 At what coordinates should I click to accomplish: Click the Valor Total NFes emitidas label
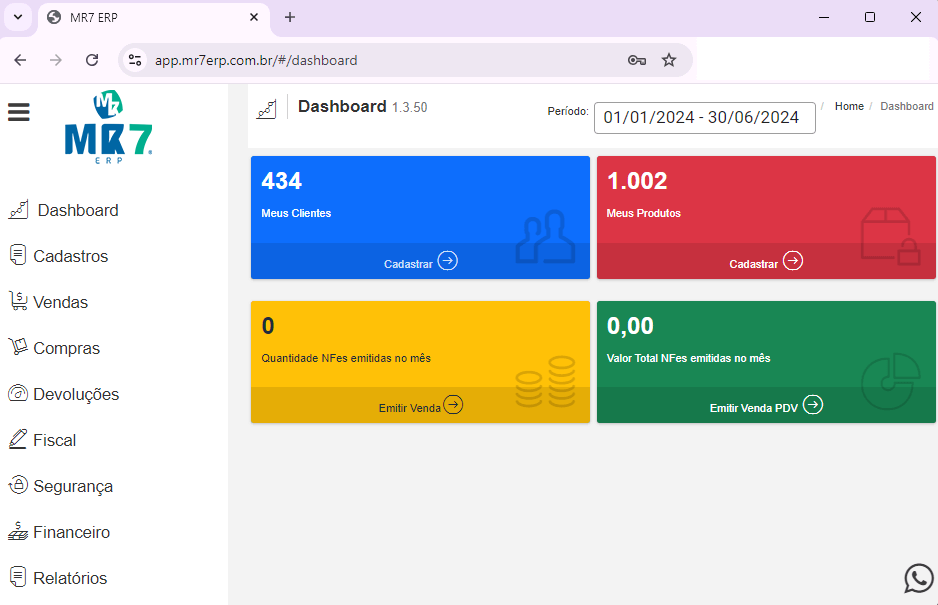click(x=689, y=358)
